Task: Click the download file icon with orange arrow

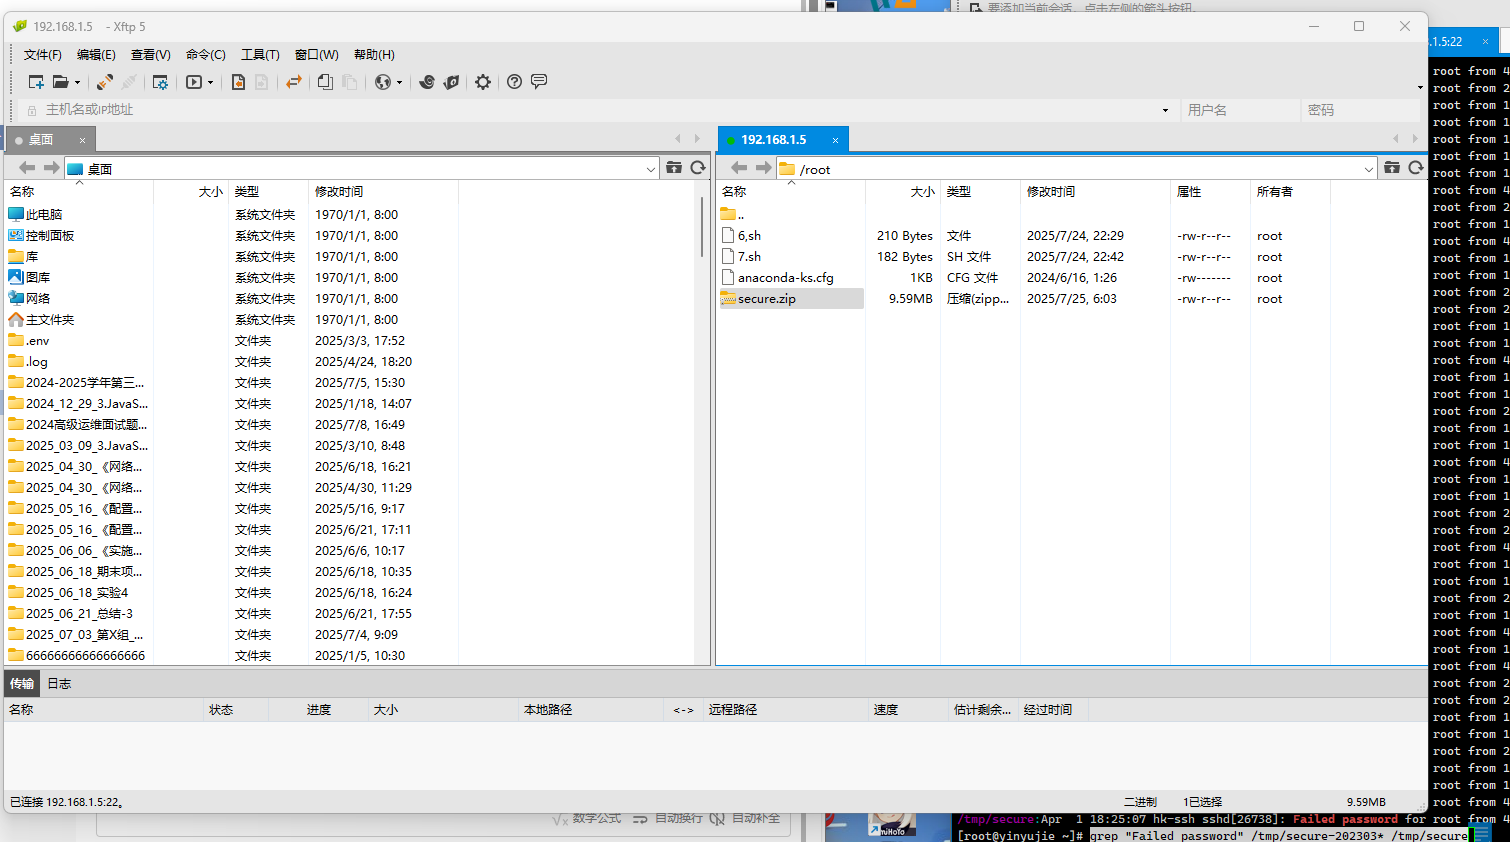Action: pos(238,82)
